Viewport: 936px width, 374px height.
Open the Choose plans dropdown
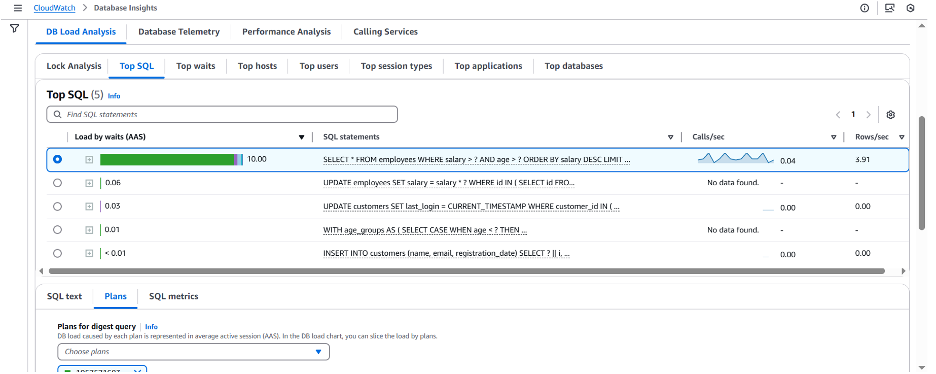pos(193,352)
